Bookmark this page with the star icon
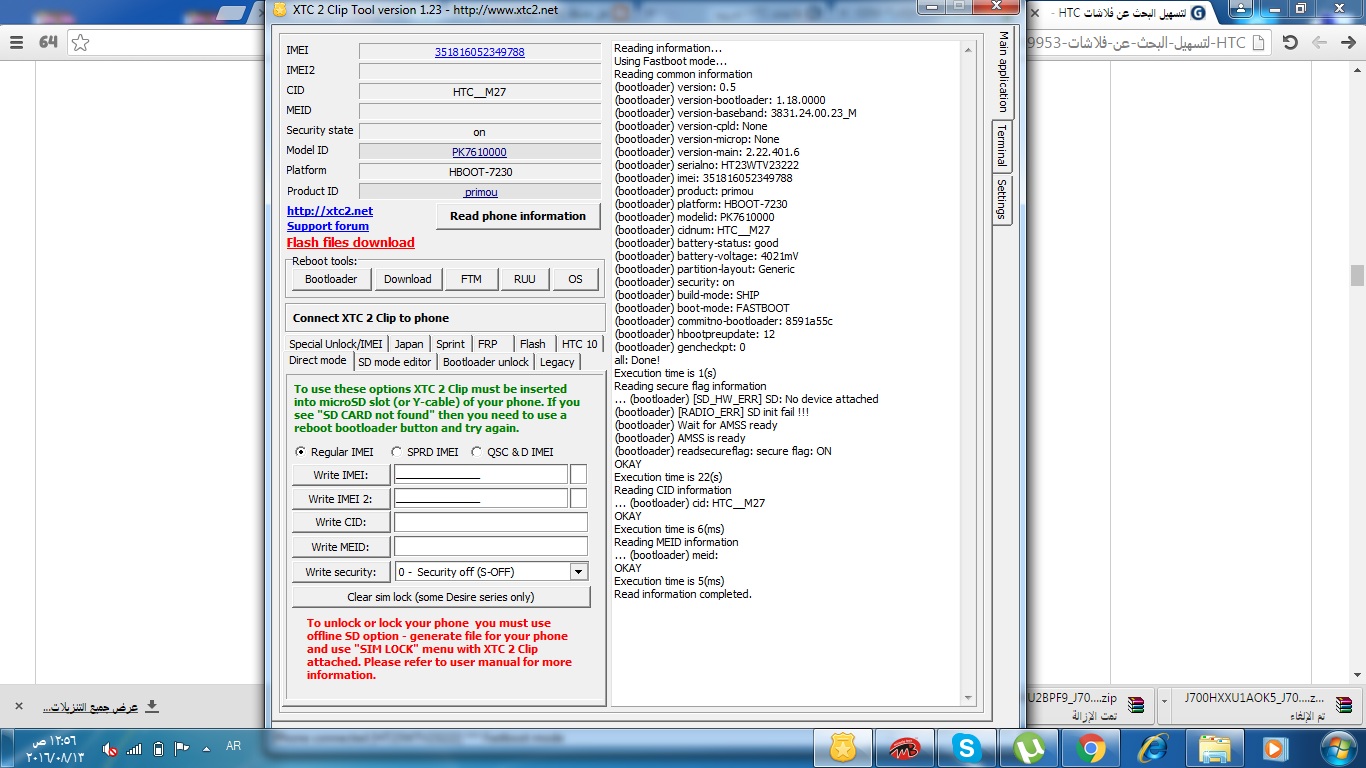 click(x=81, y=42)
